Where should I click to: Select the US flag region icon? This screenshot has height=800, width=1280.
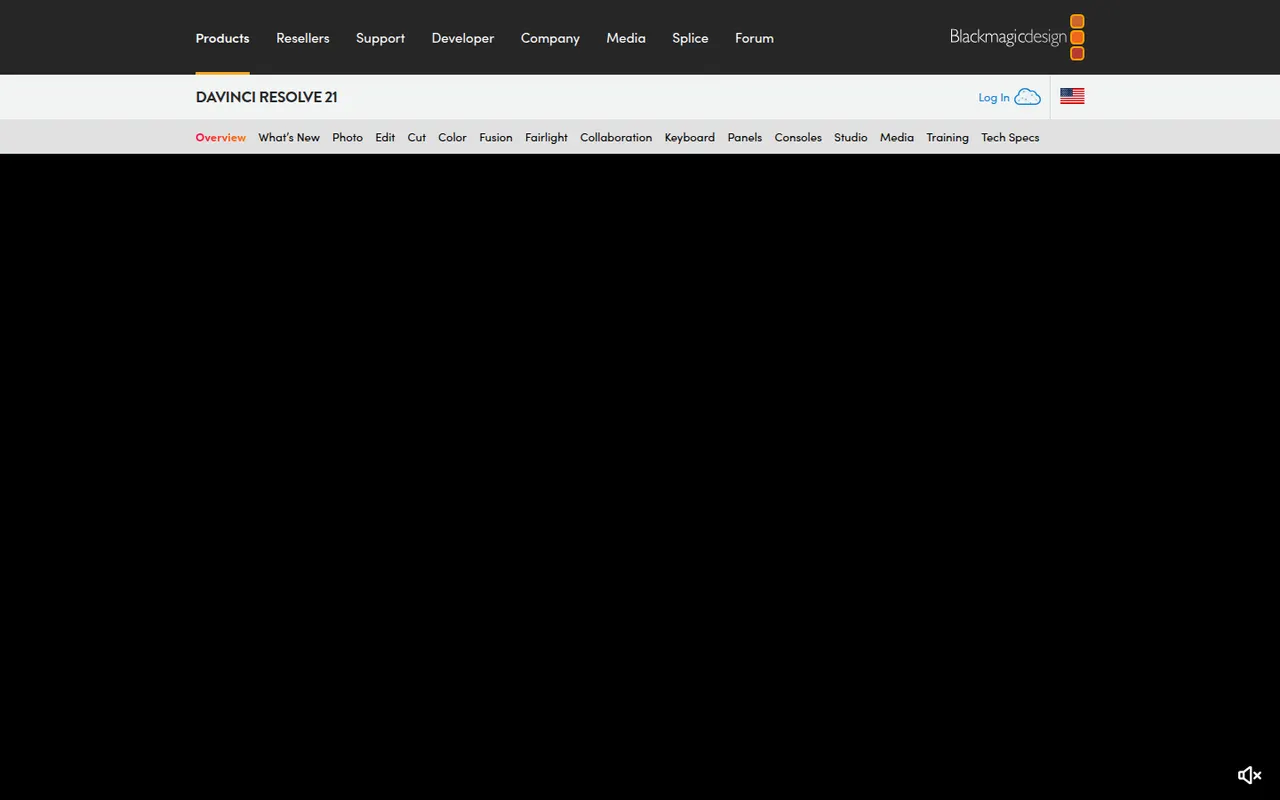(x=1072, y=96)
